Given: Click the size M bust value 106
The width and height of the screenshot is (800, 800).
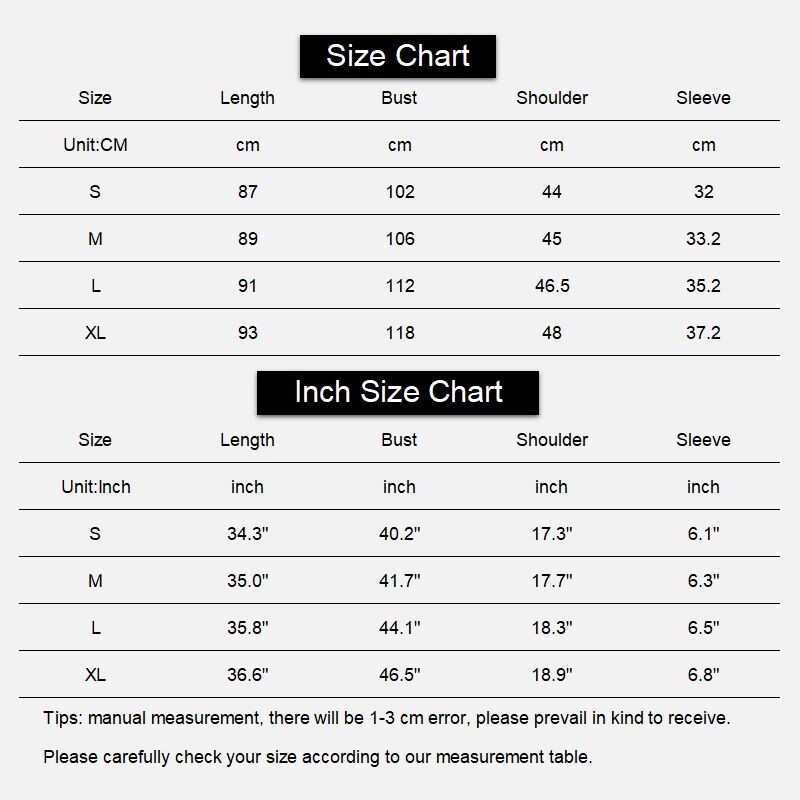Looking at the screenshot, I should (399, 239).
